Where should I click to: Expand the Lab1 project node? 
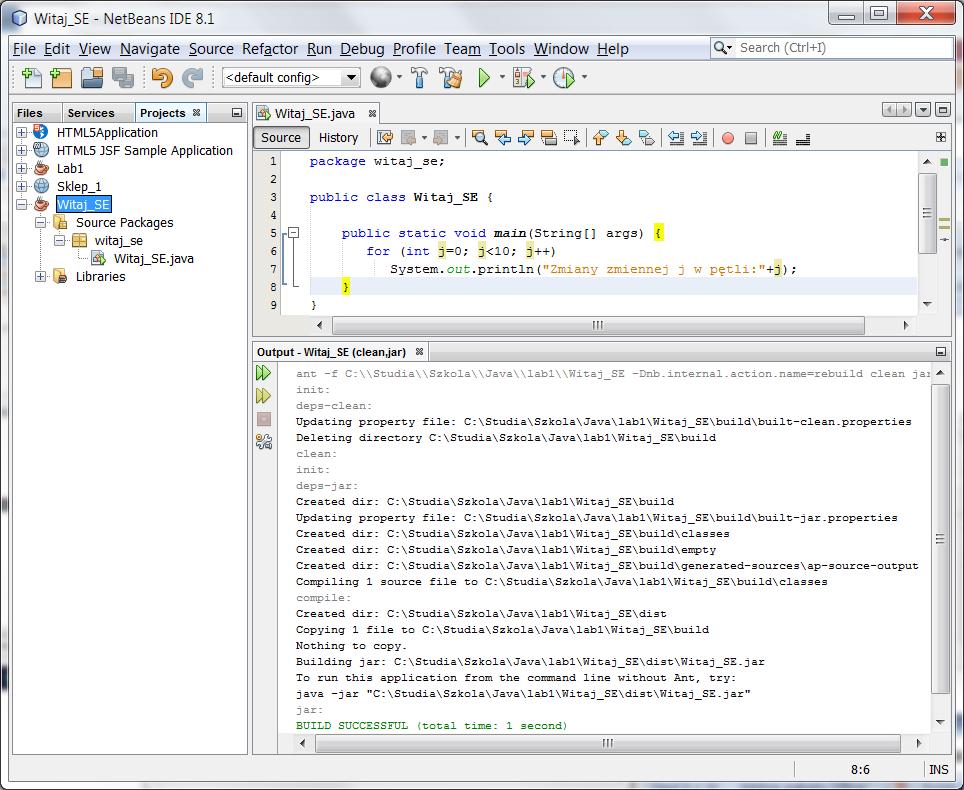22,168
